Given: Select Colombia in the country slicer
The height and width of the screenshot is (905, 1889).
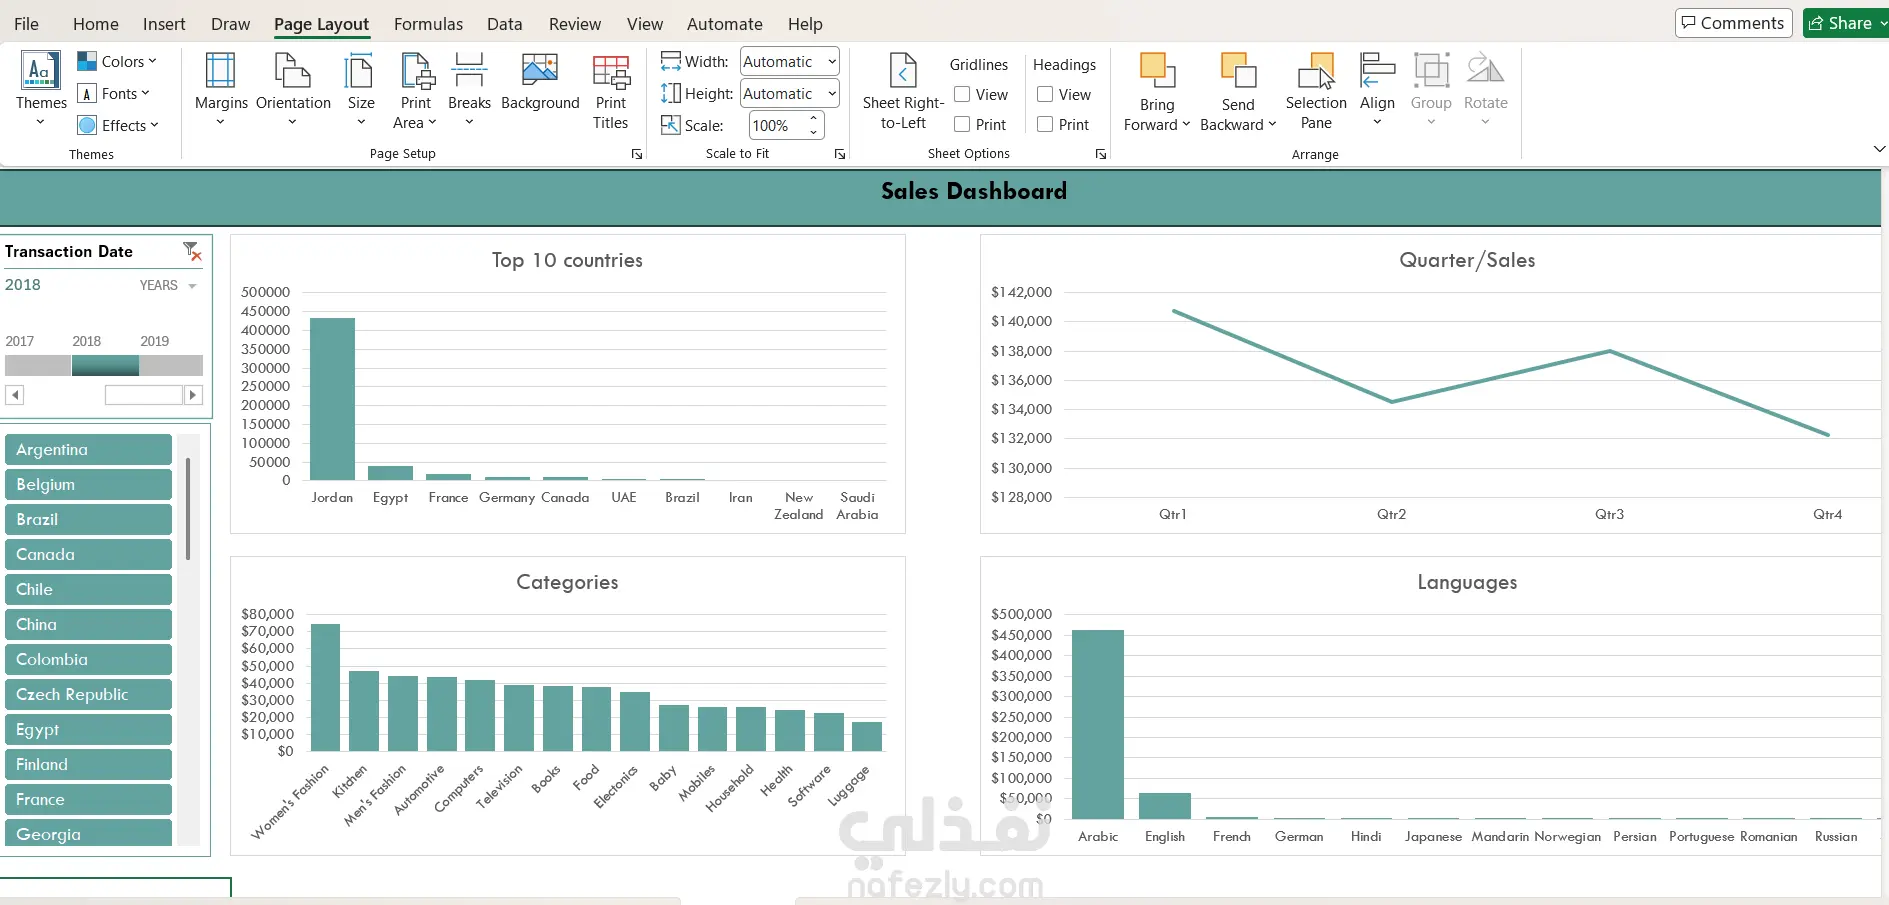Looking at the screenshot, I should pos(88,660).
